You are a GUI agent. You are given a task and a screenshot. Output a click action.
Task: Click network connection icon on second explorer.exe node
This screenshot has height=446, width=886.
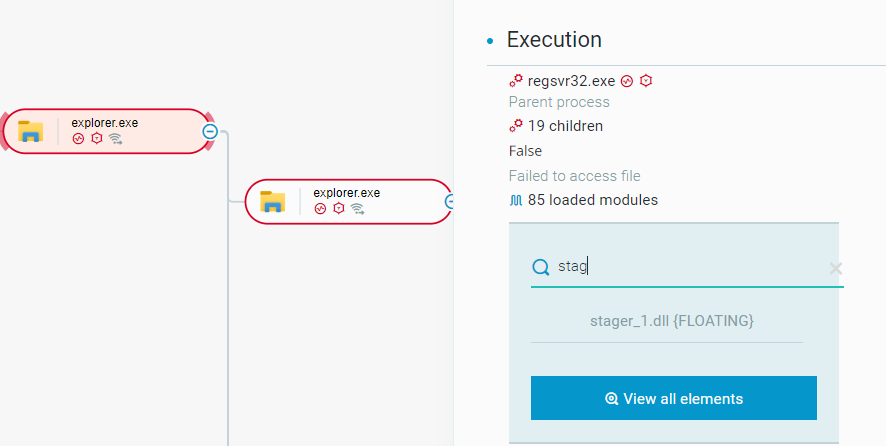[x=357, y=209]
